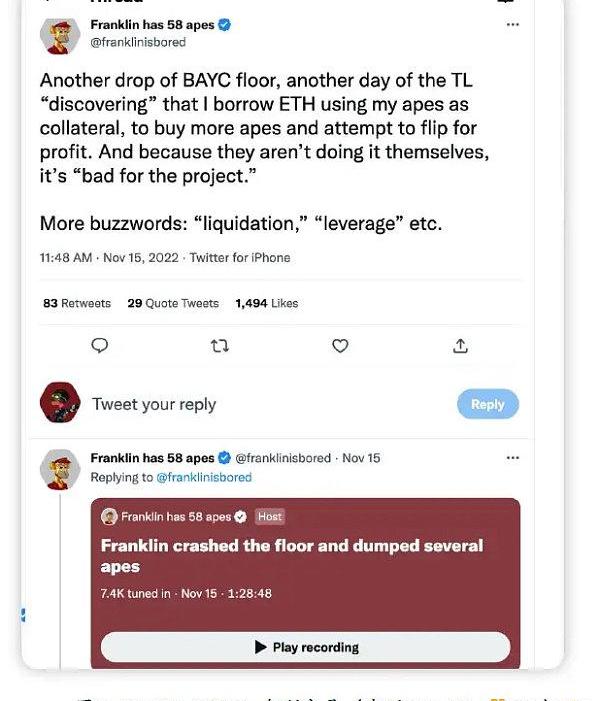Click the blue verified badge on main tweet

click(225, 25)
